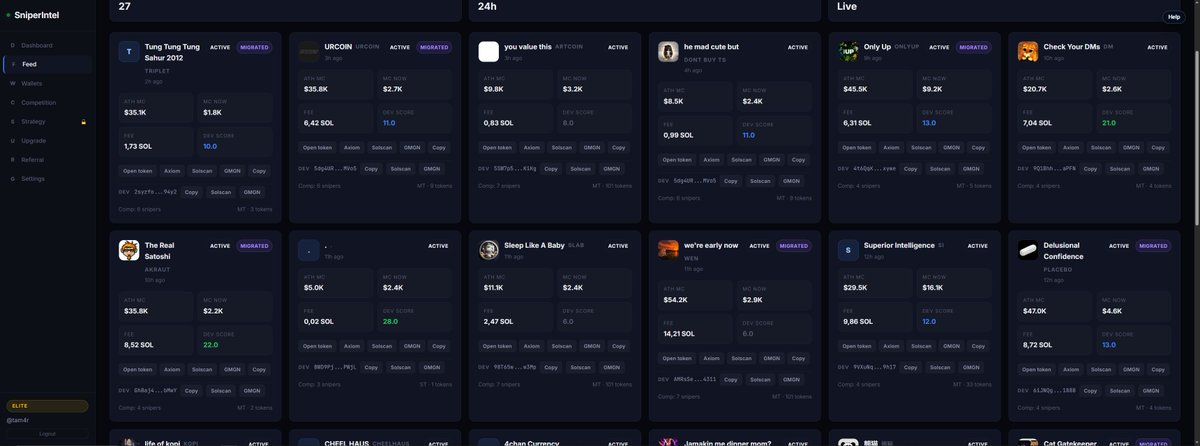Open Superior Intelligence on GMGN

952,345
